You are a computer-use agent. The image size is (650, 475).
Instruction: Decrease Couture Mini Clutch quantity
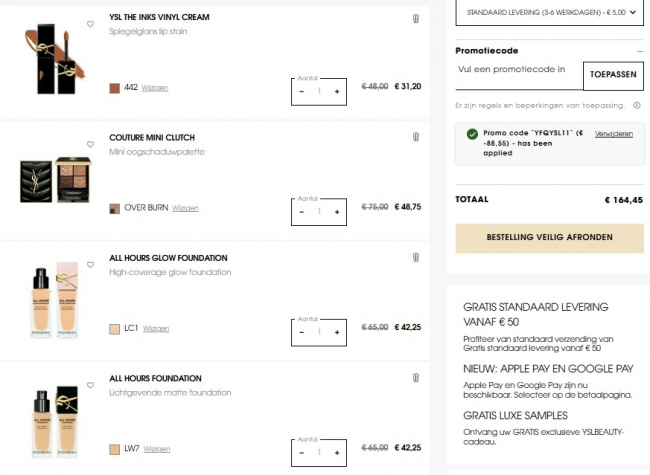[x=302, y=212]
